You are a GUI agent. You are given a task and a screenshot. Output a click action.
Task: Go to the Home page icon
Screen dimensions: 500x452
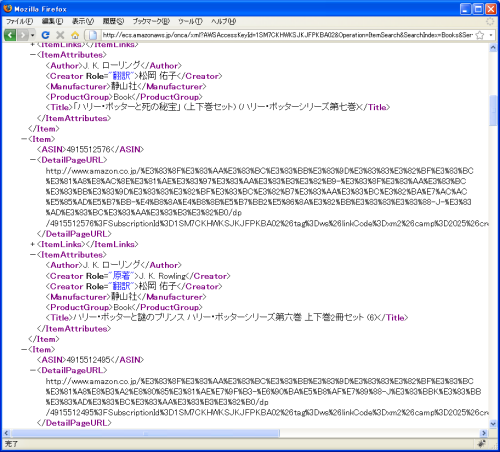pyautogui.click(x=75, y=35)
